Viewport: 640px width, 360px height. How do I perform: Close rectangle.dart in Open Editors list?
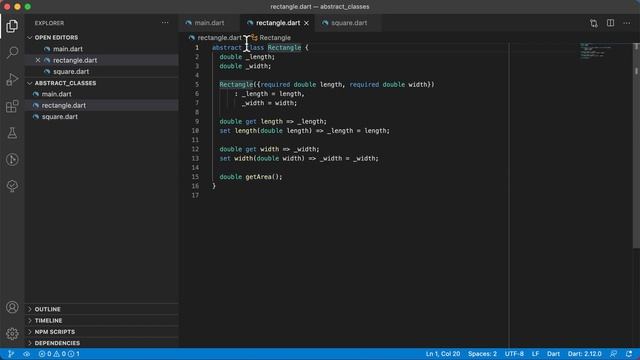point(38,60)
